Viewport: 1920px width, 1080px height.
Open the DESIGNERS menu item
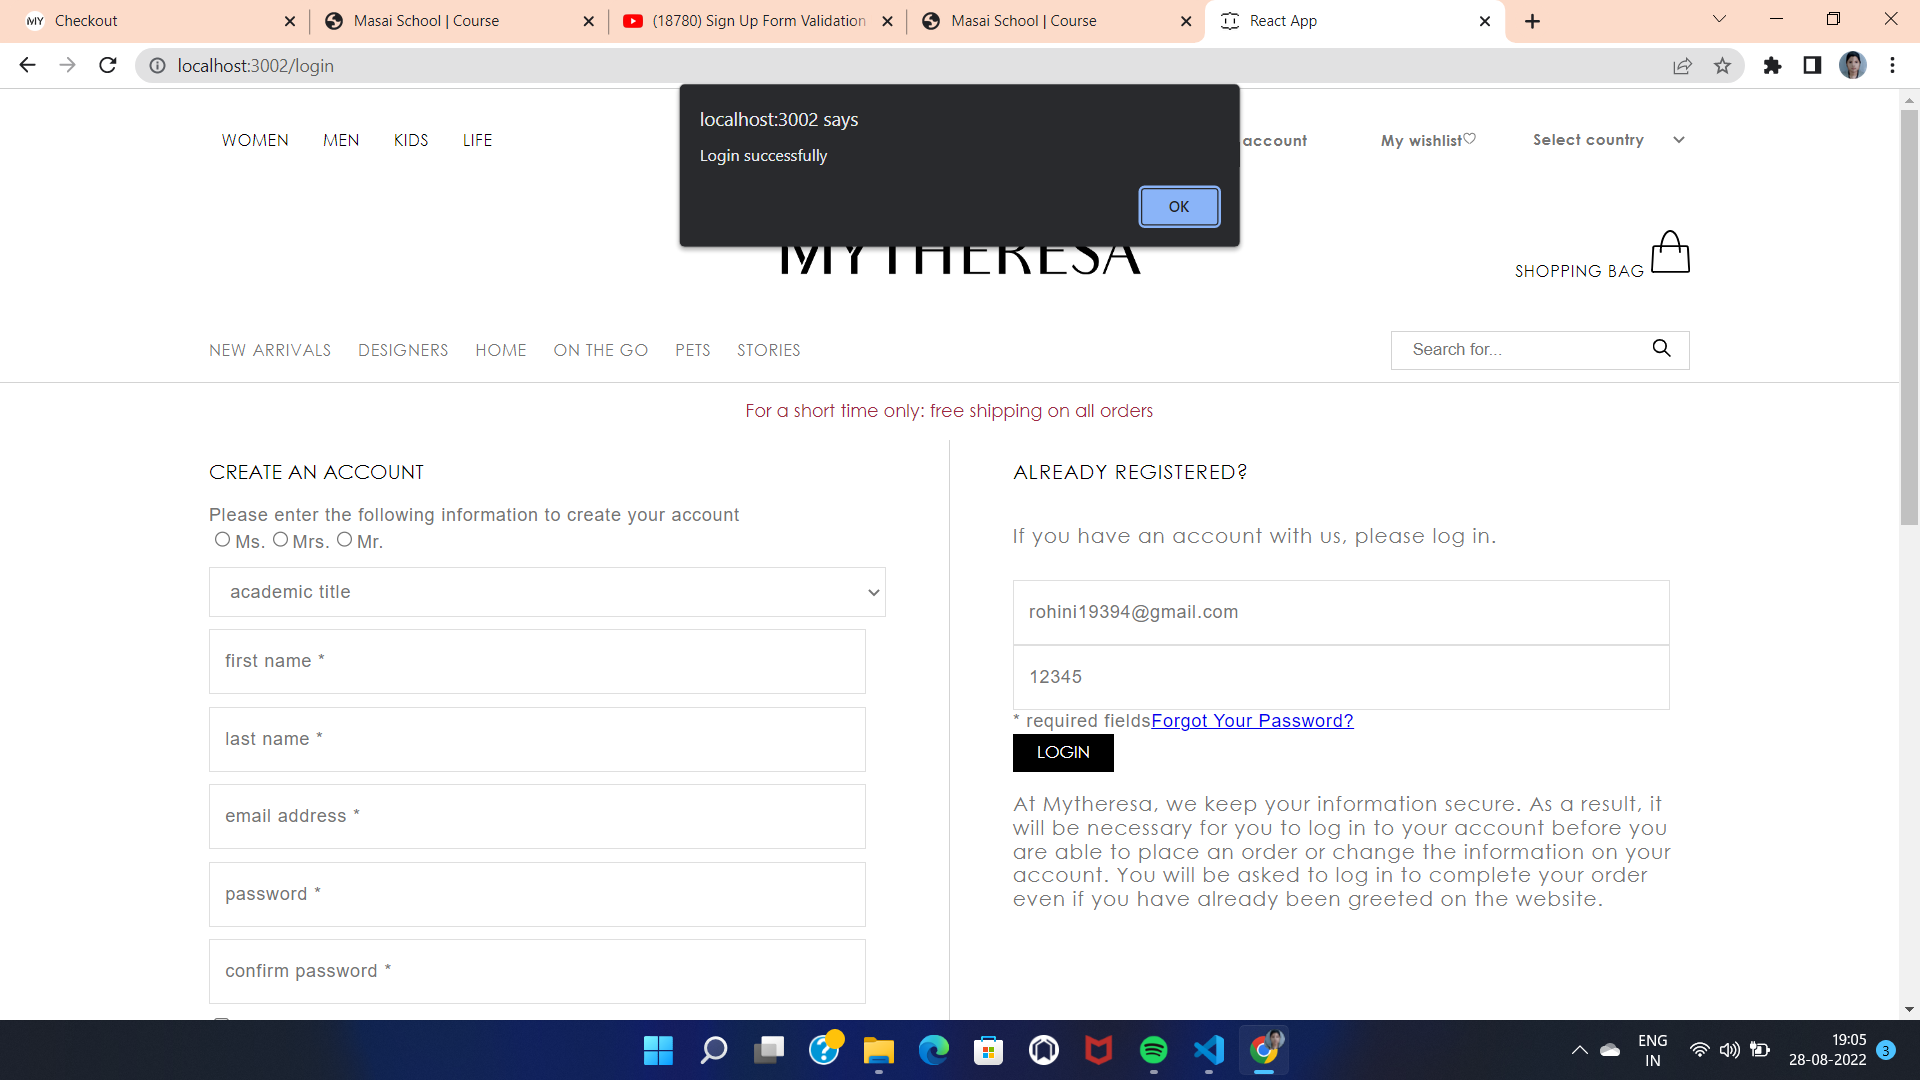pyautogui.click(x=403, y=350)
